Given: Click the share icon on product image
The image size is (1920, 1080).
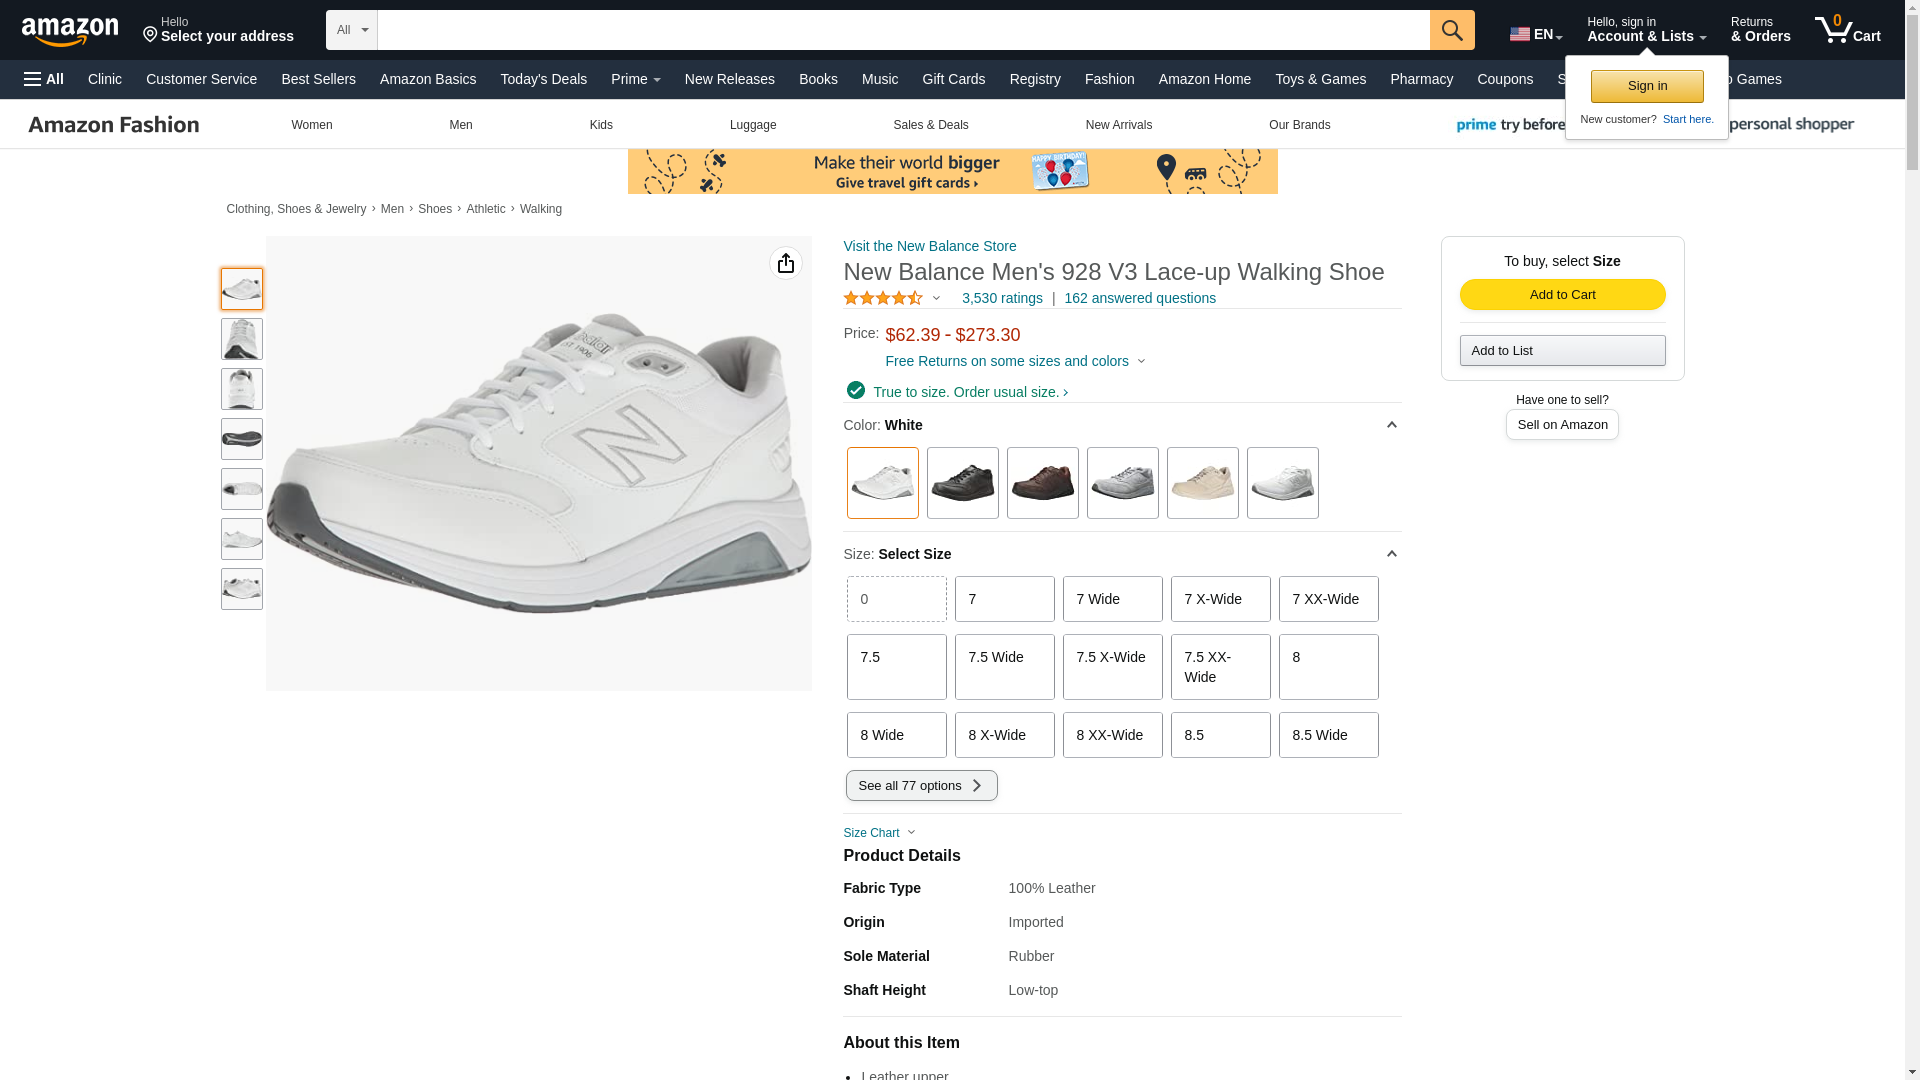Looking at the screenshot, I should 786,263.
